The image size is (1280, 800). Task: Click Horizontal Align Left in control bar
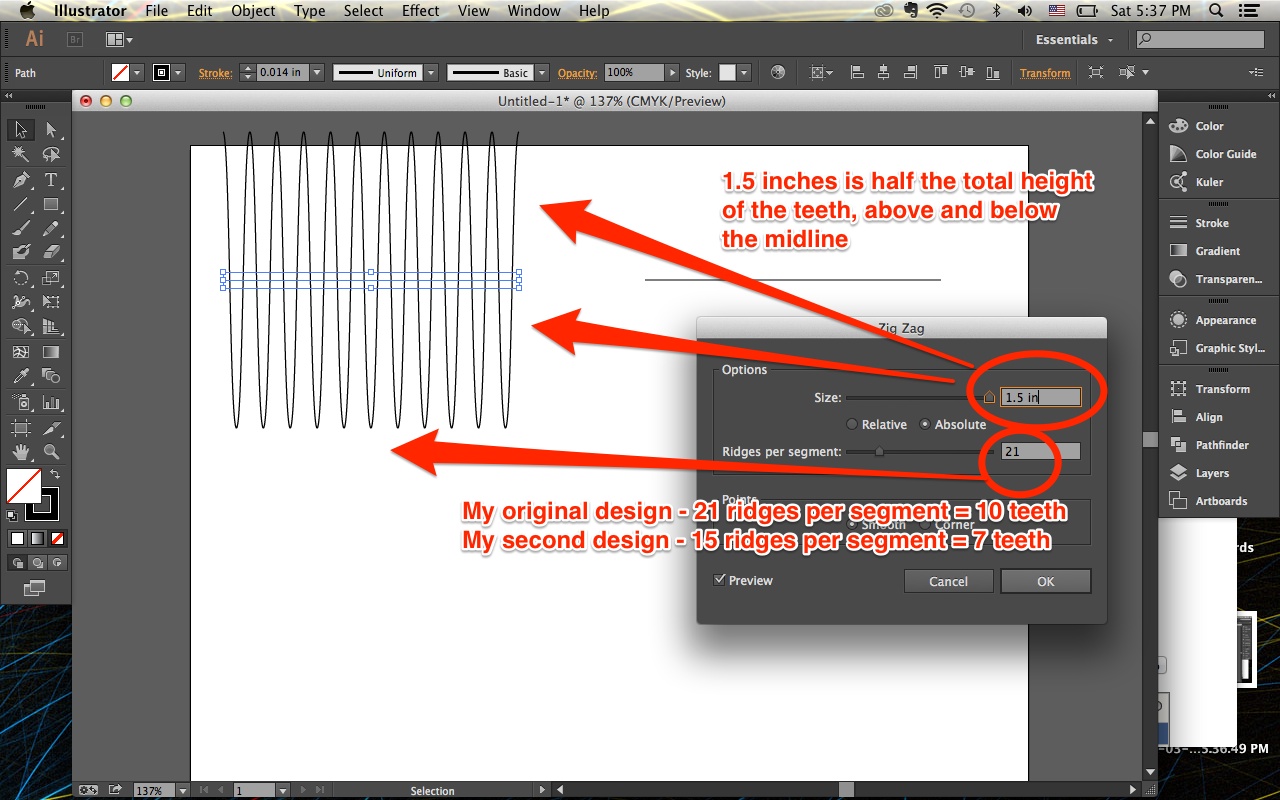[858, 72]
